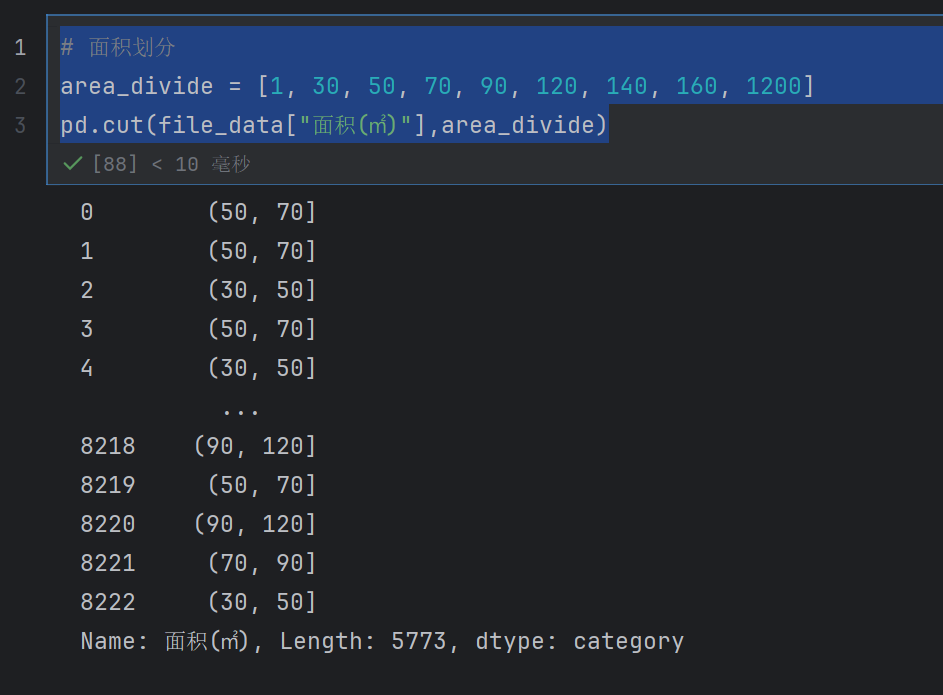Click the string "面积(㎡)" in code

pyautogui.click(x=355, y=125)
